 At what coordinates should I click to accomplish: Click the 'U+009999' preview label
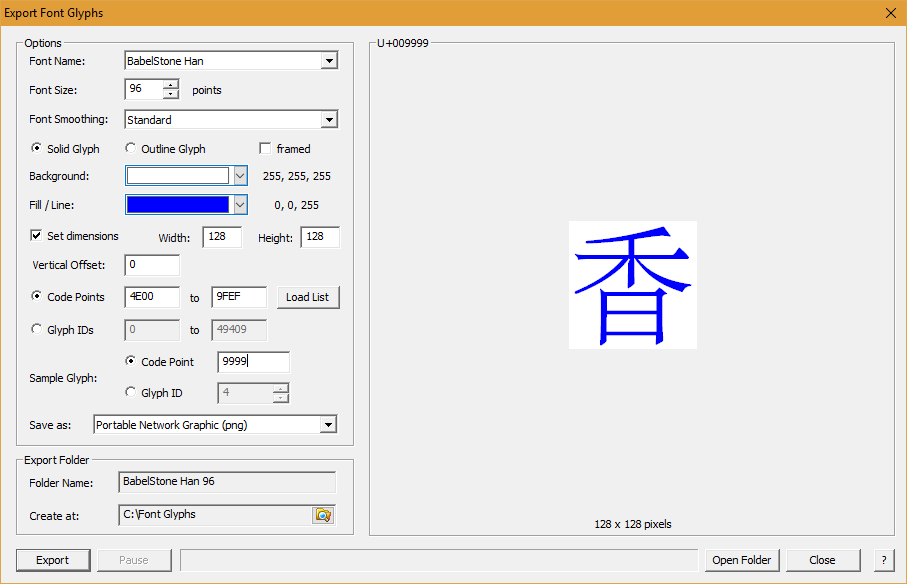[403, 43]
